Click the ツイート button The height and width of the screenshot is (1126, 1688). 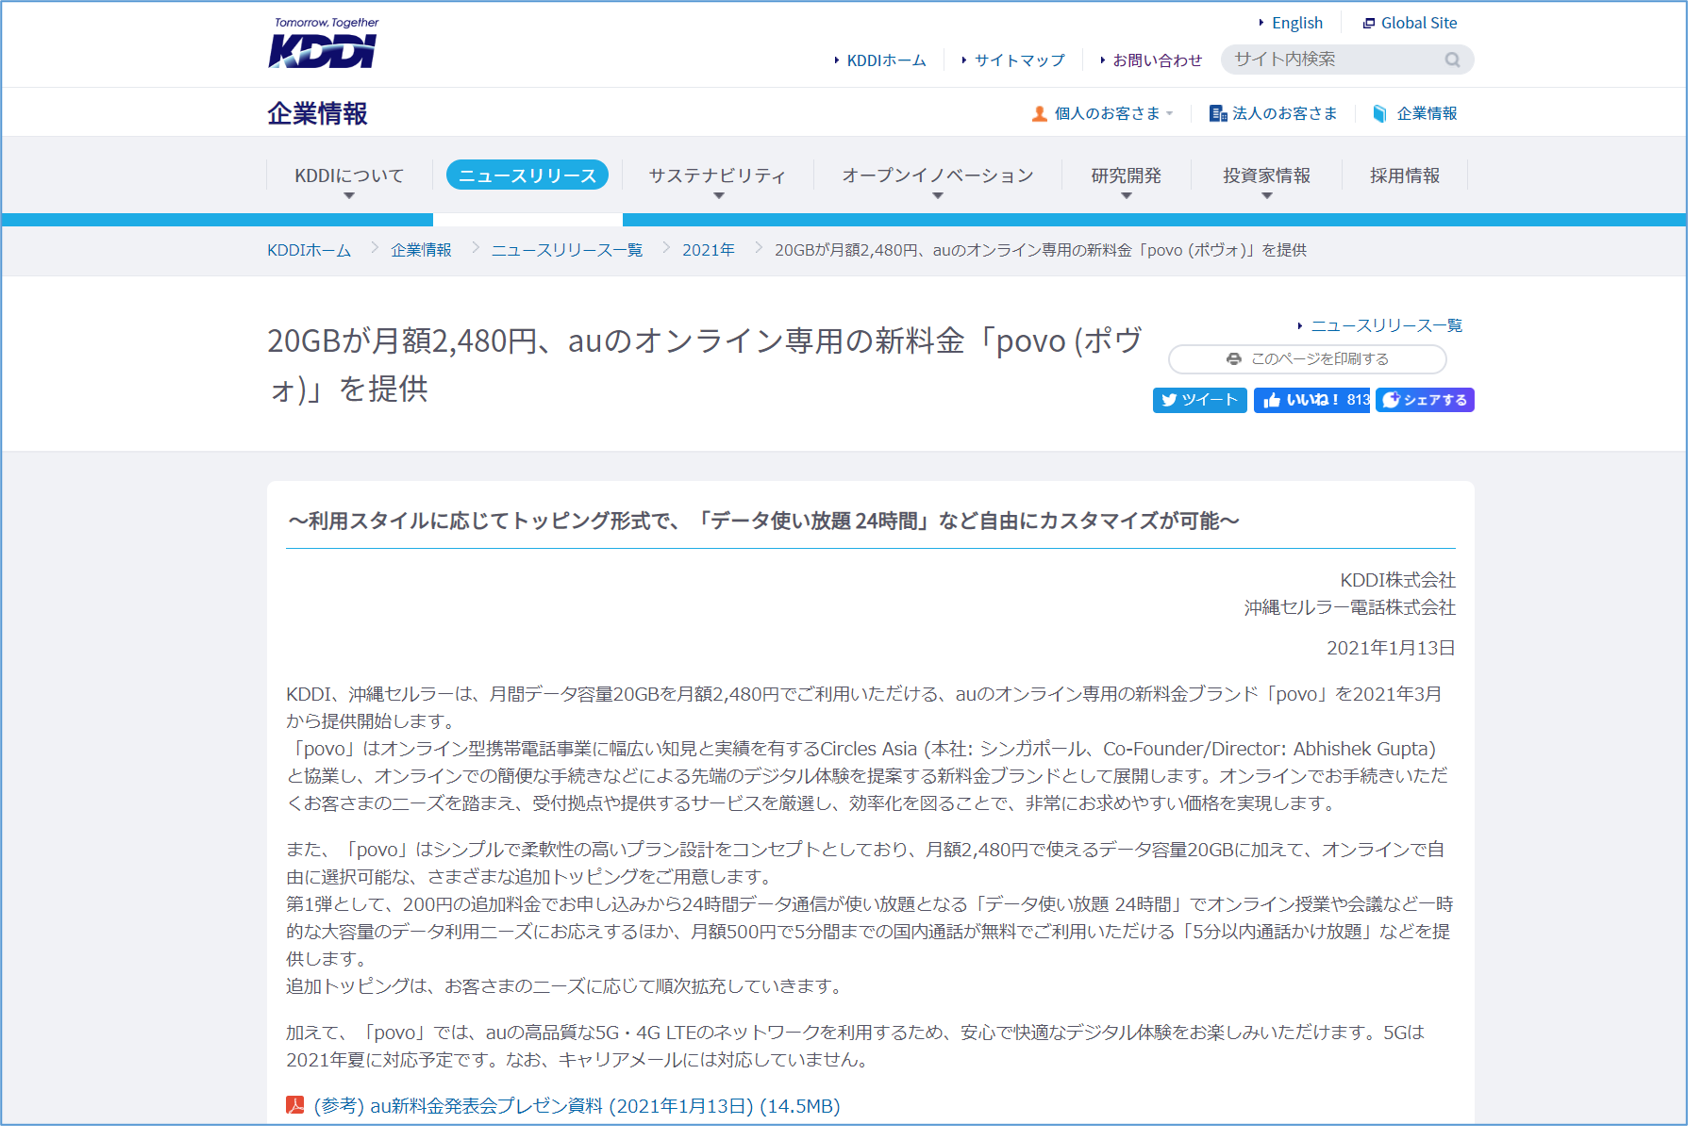pos(1199,400)
